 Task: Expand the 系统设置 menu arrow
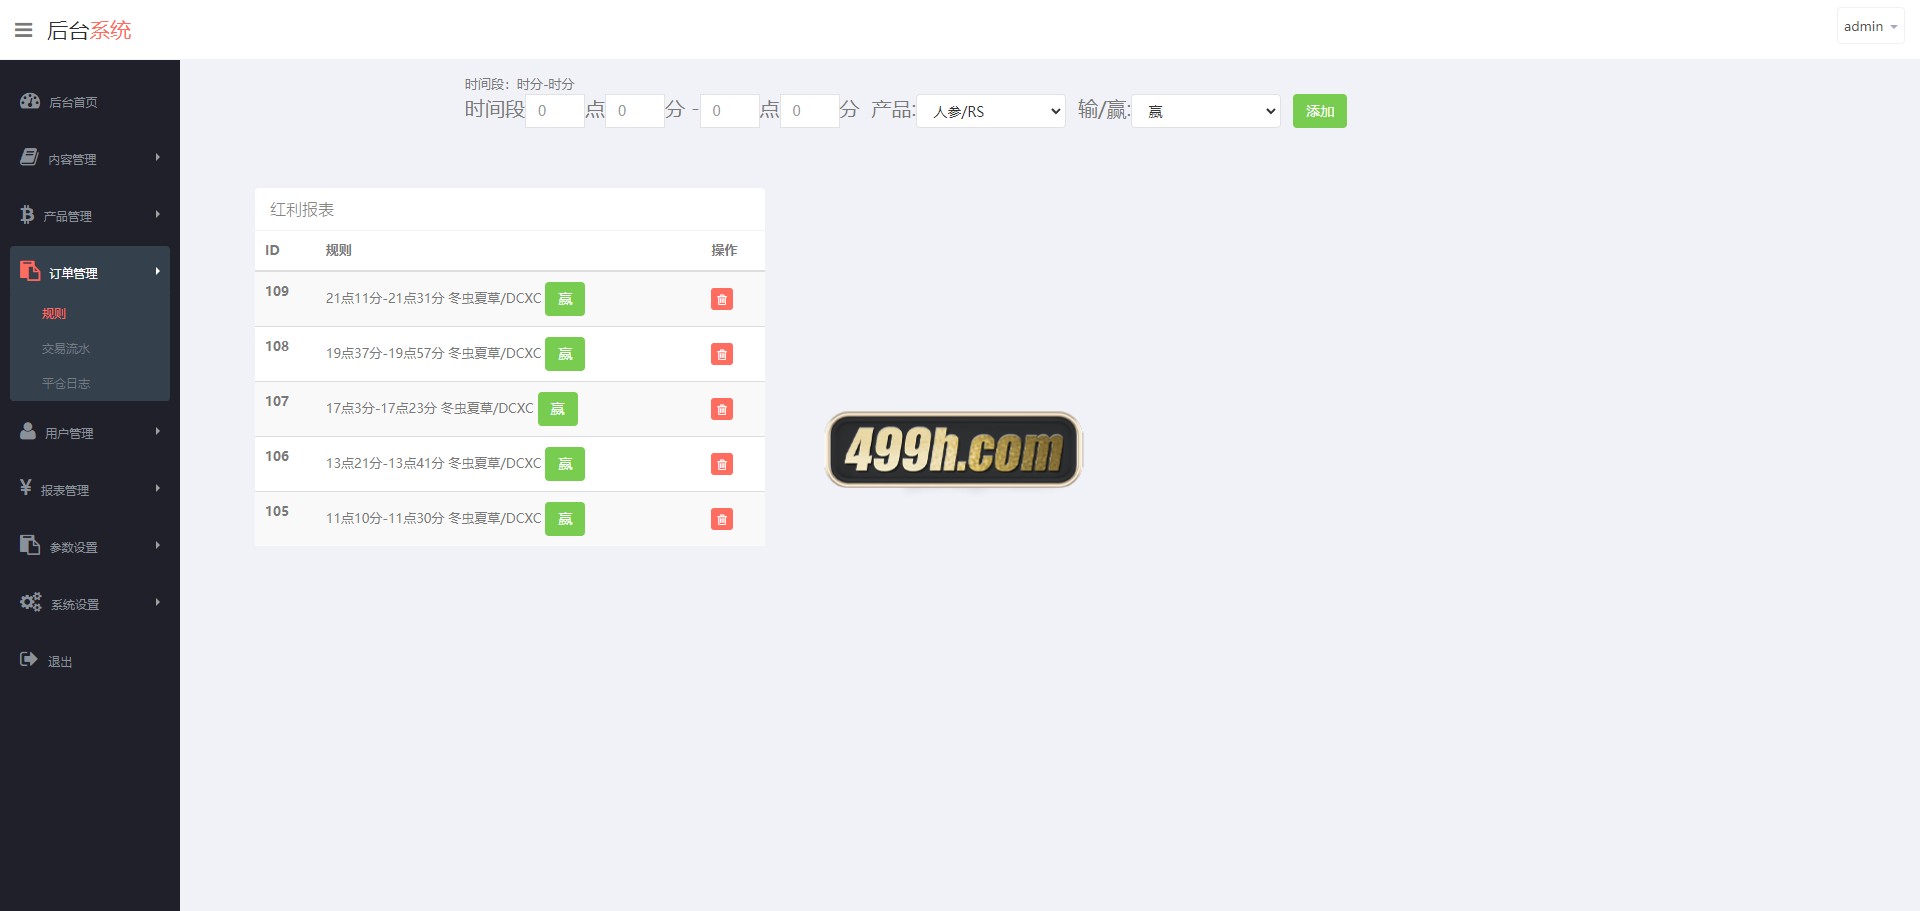[x=157, y=603]
